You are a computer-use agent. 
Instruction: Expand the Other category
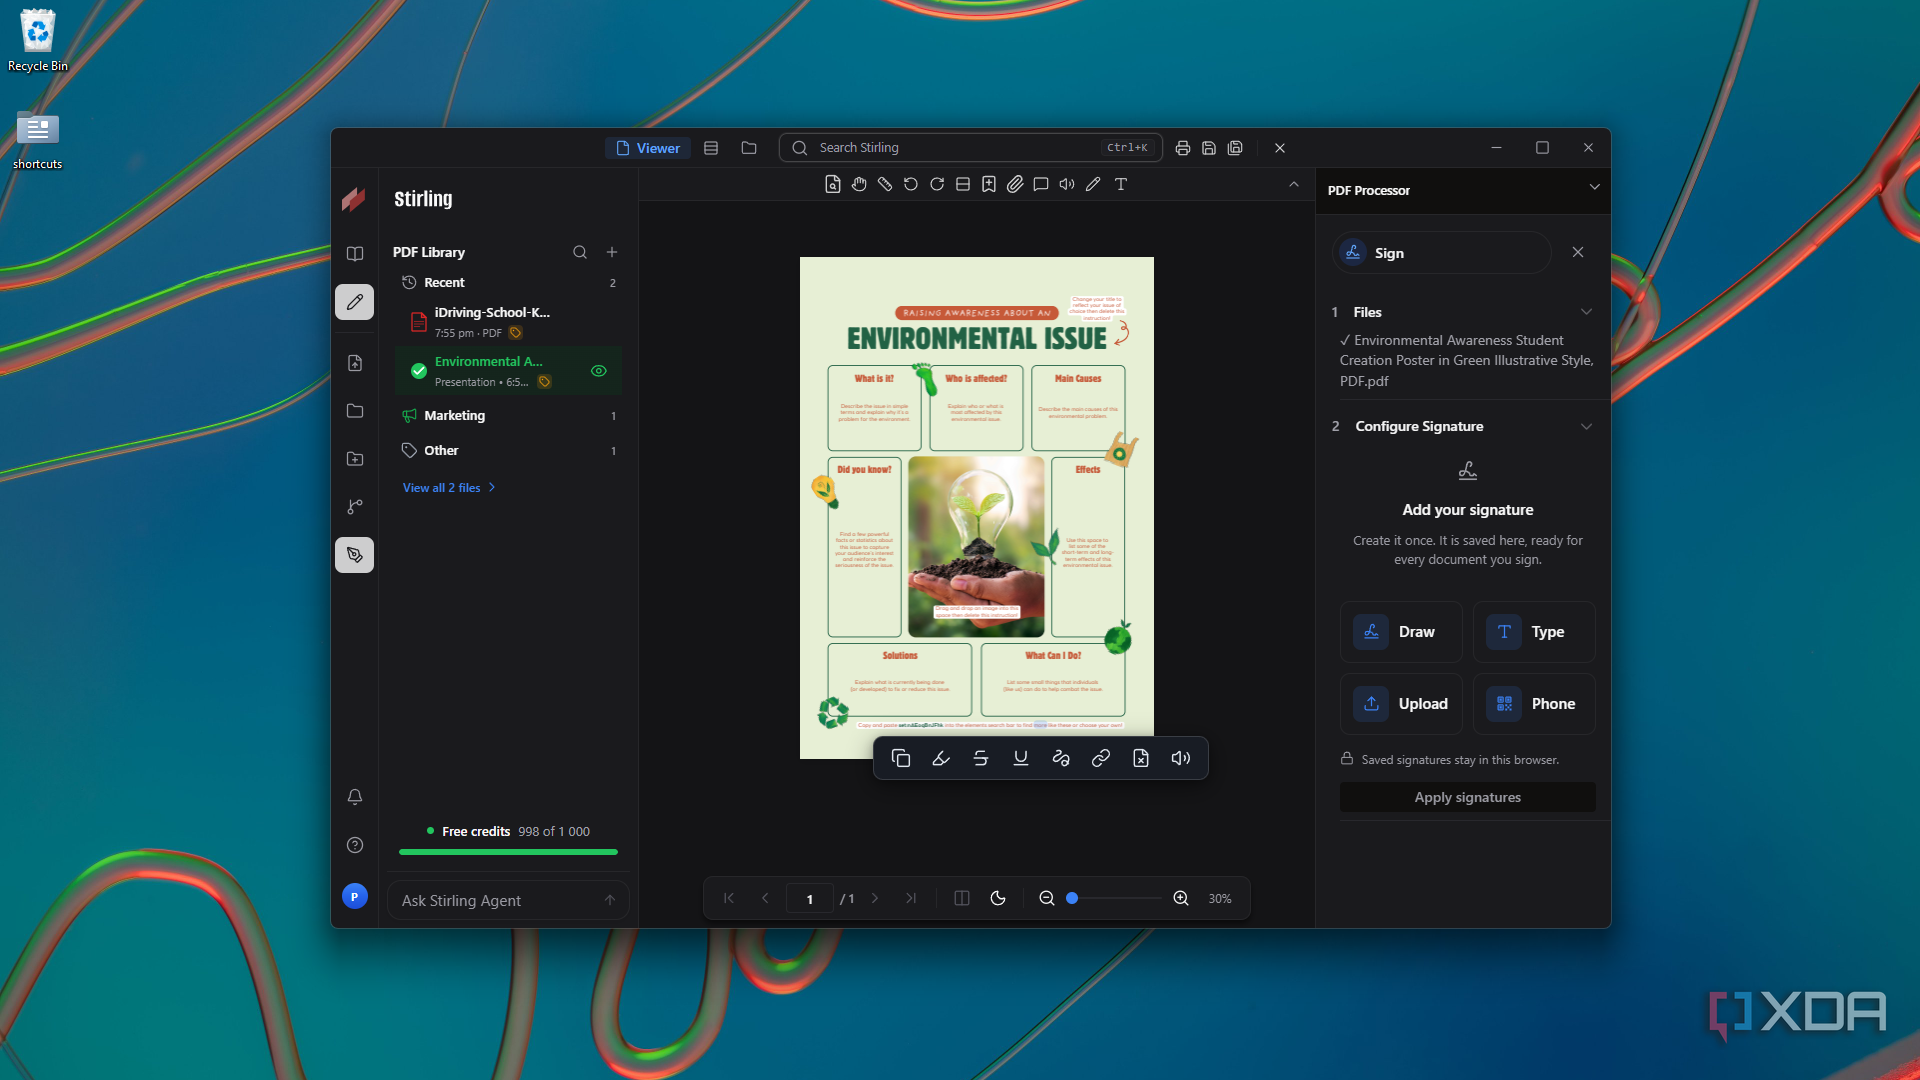(509, 451)
